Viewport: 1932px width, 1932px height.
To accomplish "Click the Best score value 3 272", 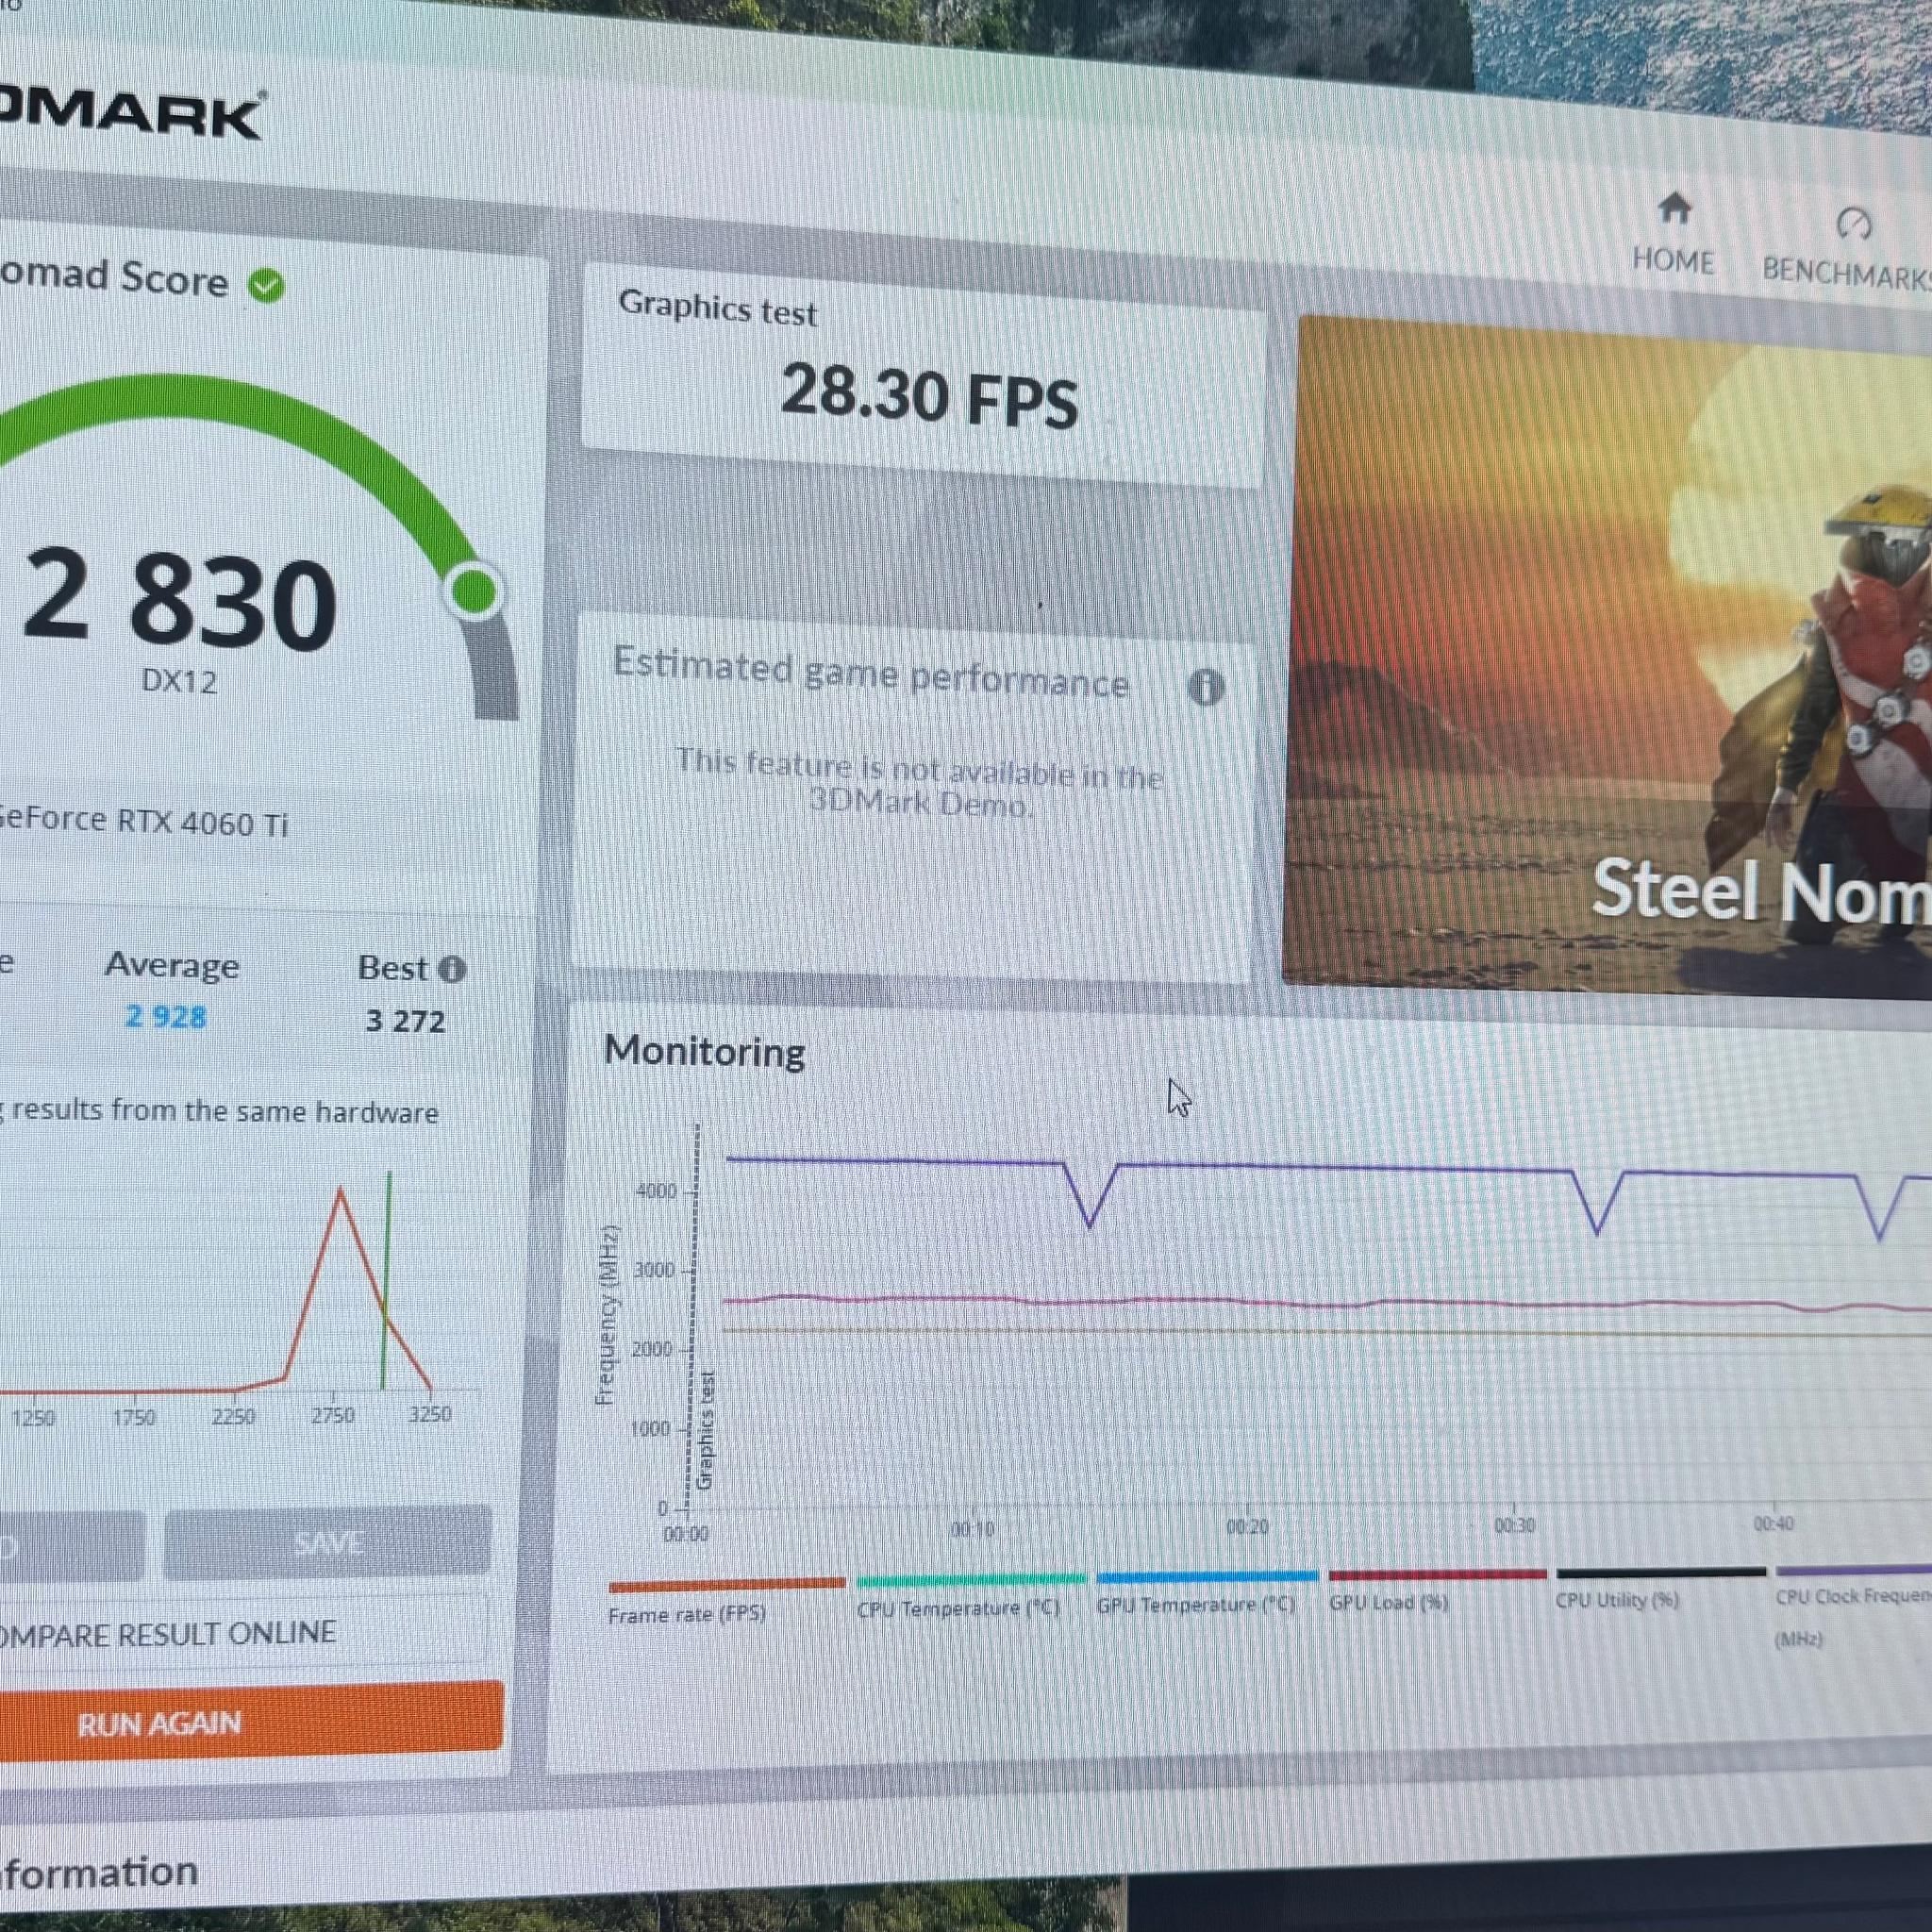I will pos(405,1020).
